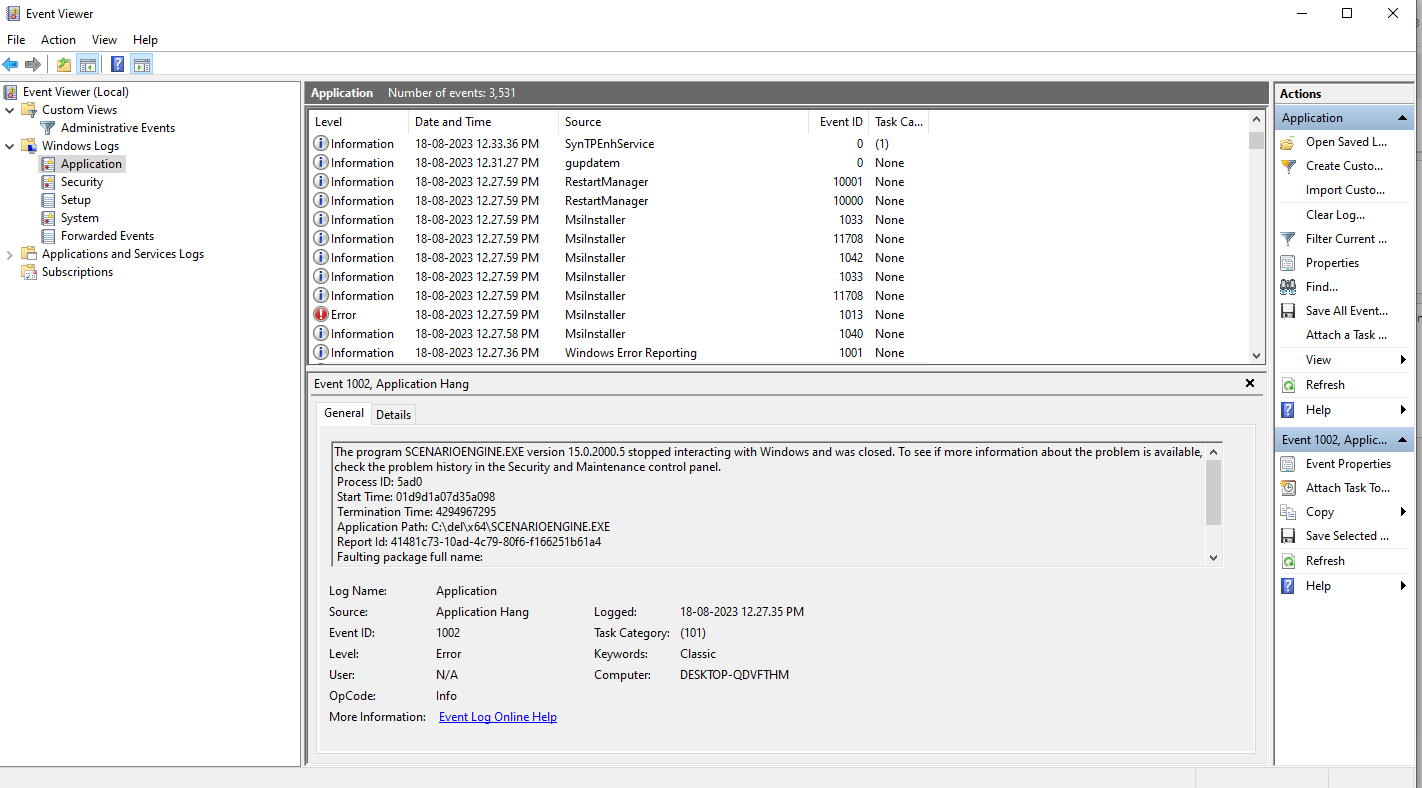Click the event list vertical scrollbar down arrow

[x=1257, y=355]
